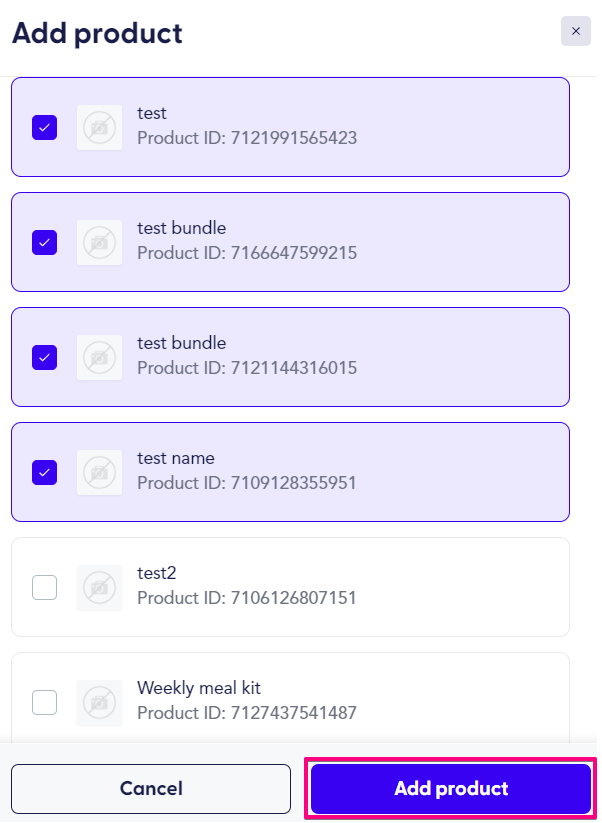Click the test2 product card
The height and width of the screenshot is (823, 602).
(290, 587)
